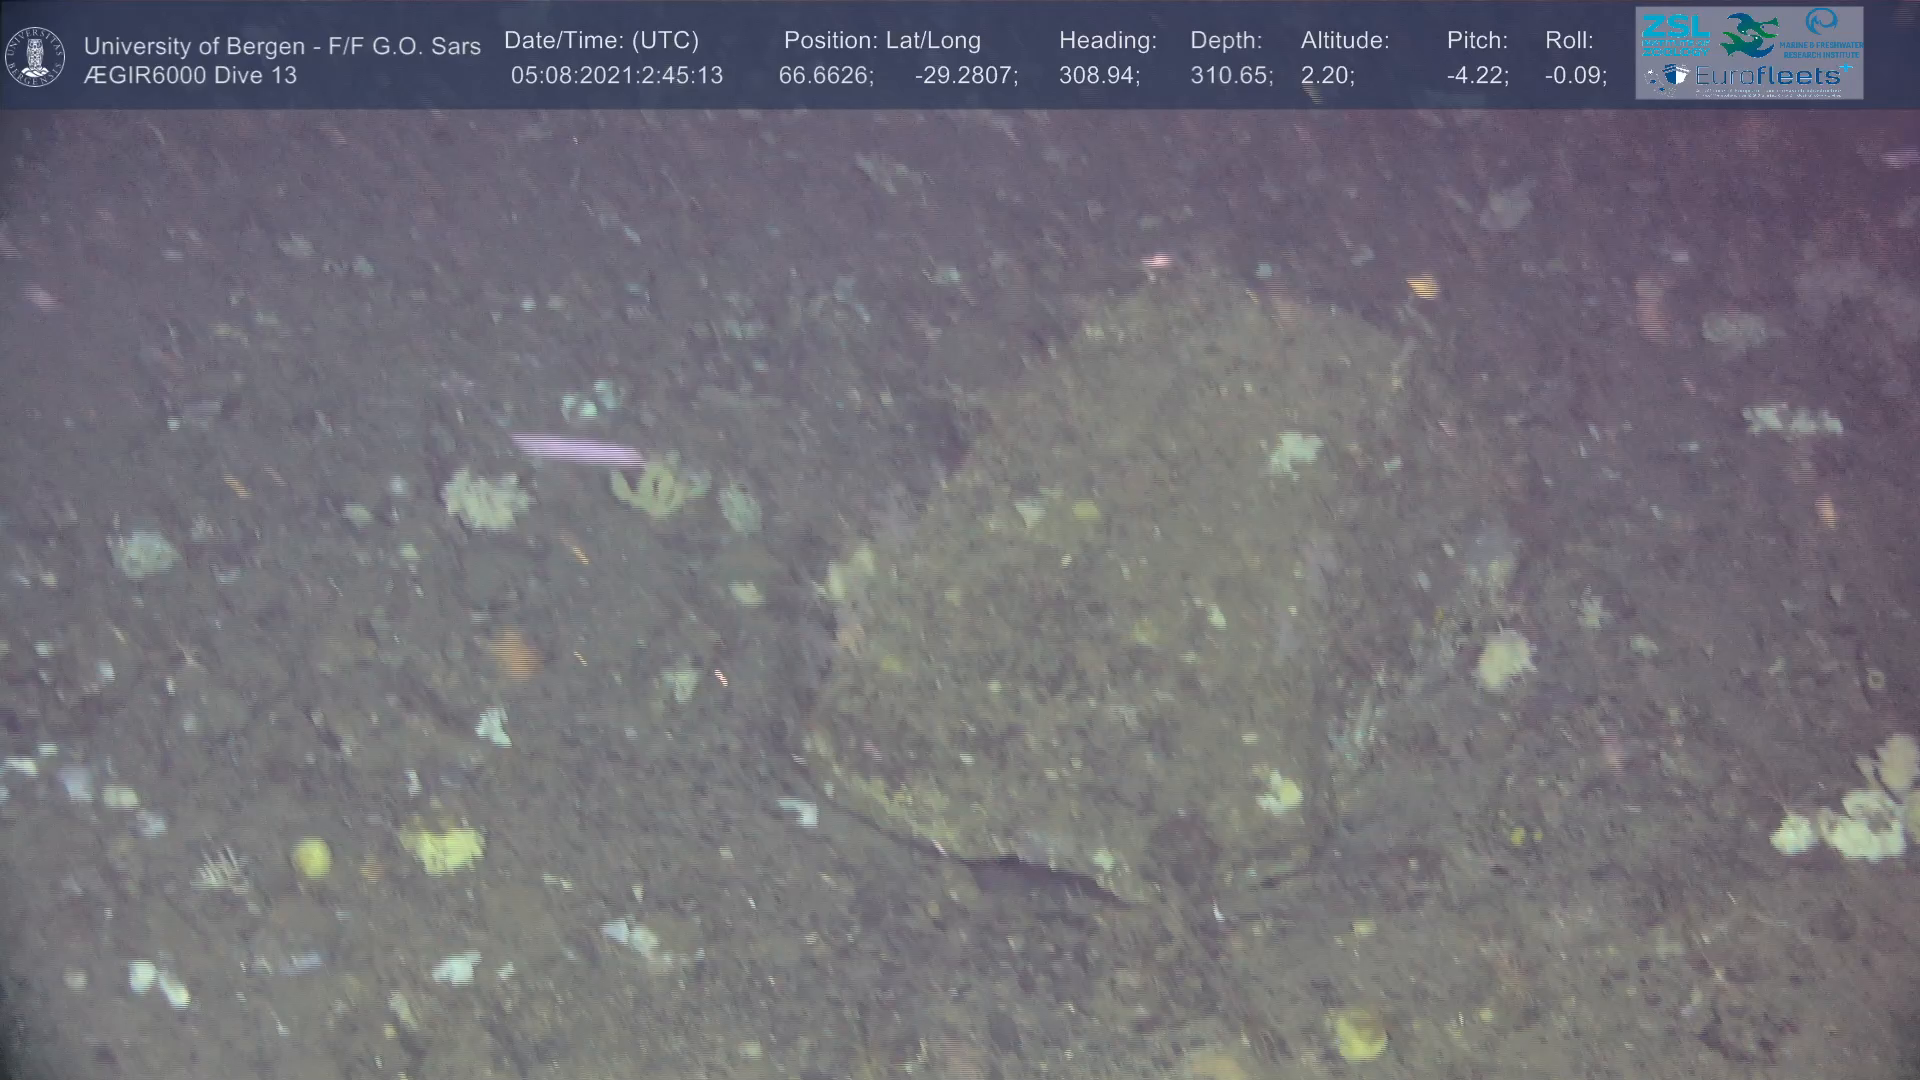
Task: Click the ÆGIR6000 Dive 13 label
Action: 190,75
